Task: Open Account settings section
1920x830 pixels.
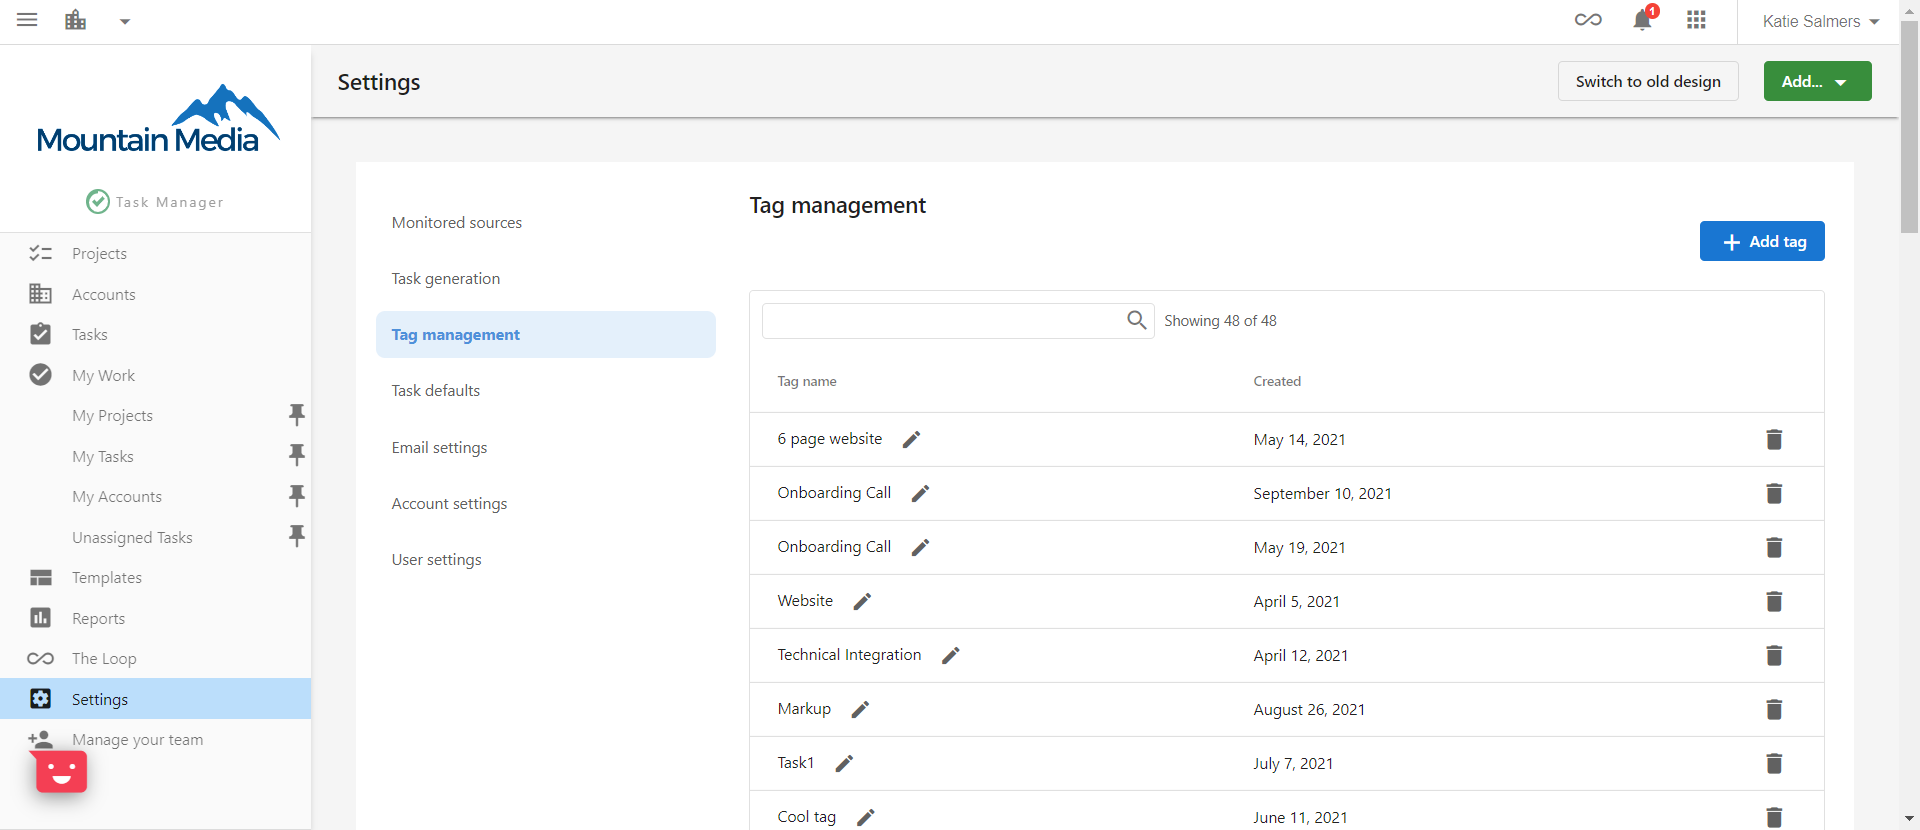Action: [x=450, y=503]
